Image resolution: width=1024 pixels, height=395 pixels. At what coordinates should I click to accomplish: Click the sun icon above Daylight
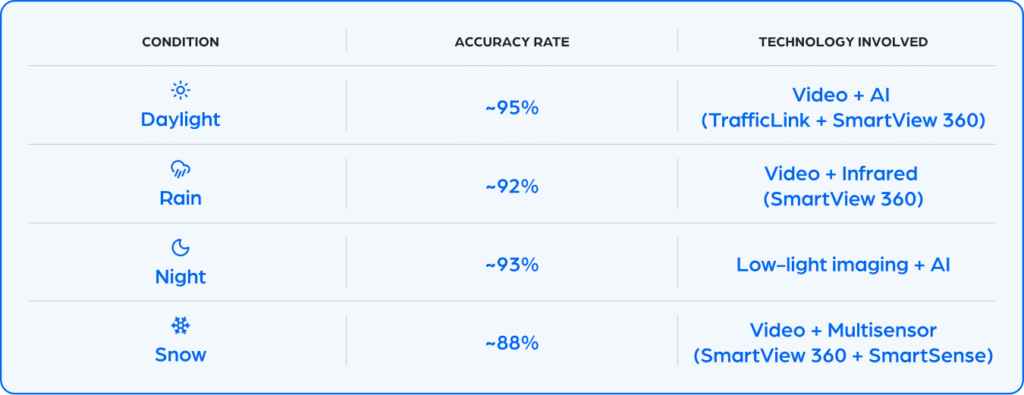180,90
